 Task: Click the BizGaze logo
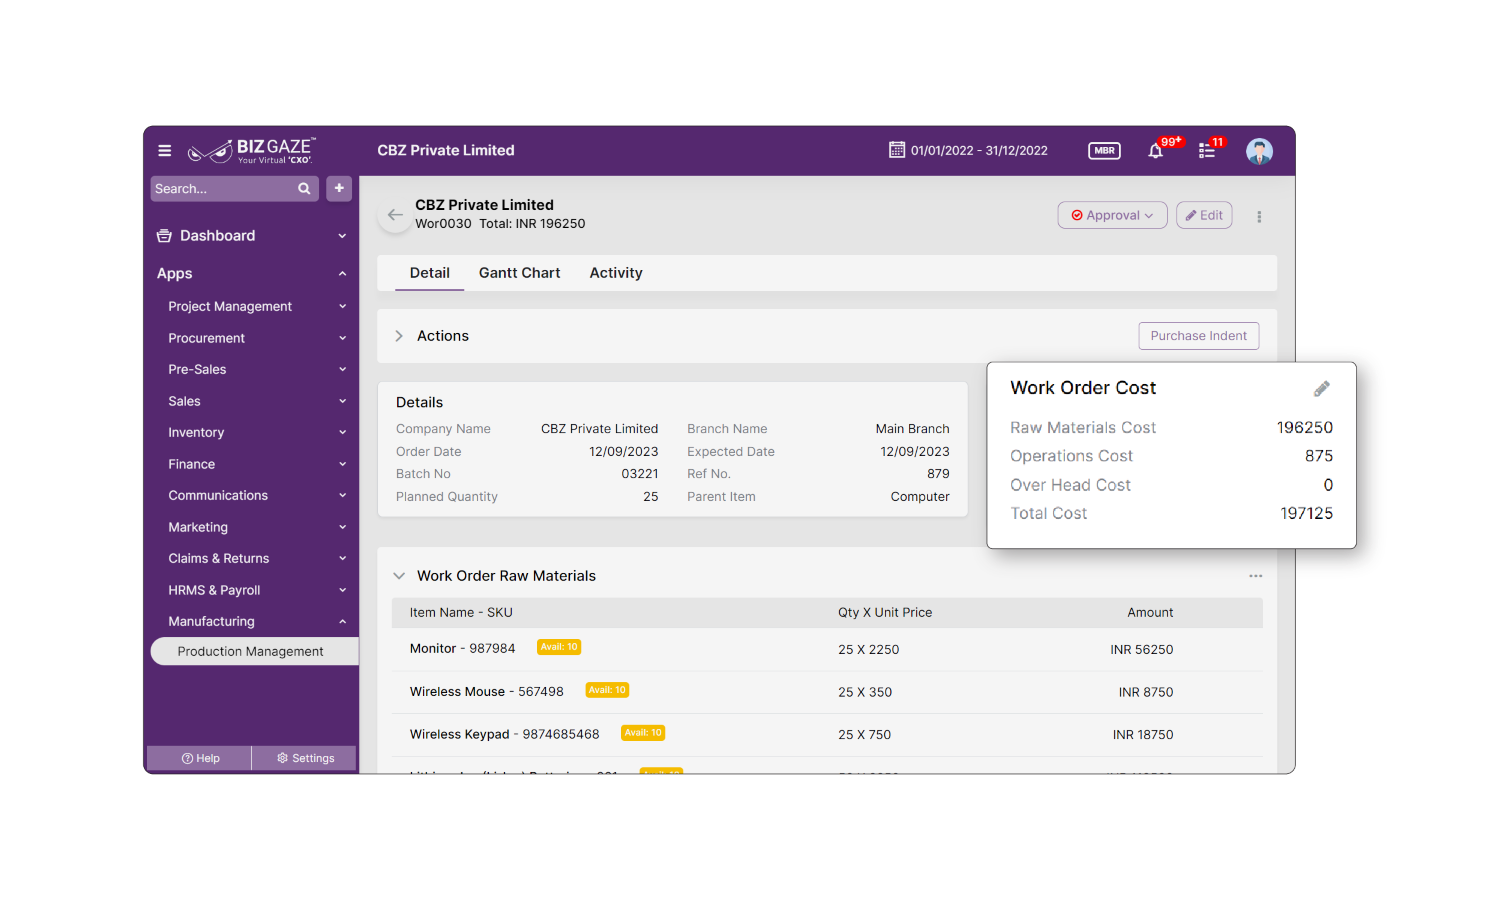click(252, 151)
